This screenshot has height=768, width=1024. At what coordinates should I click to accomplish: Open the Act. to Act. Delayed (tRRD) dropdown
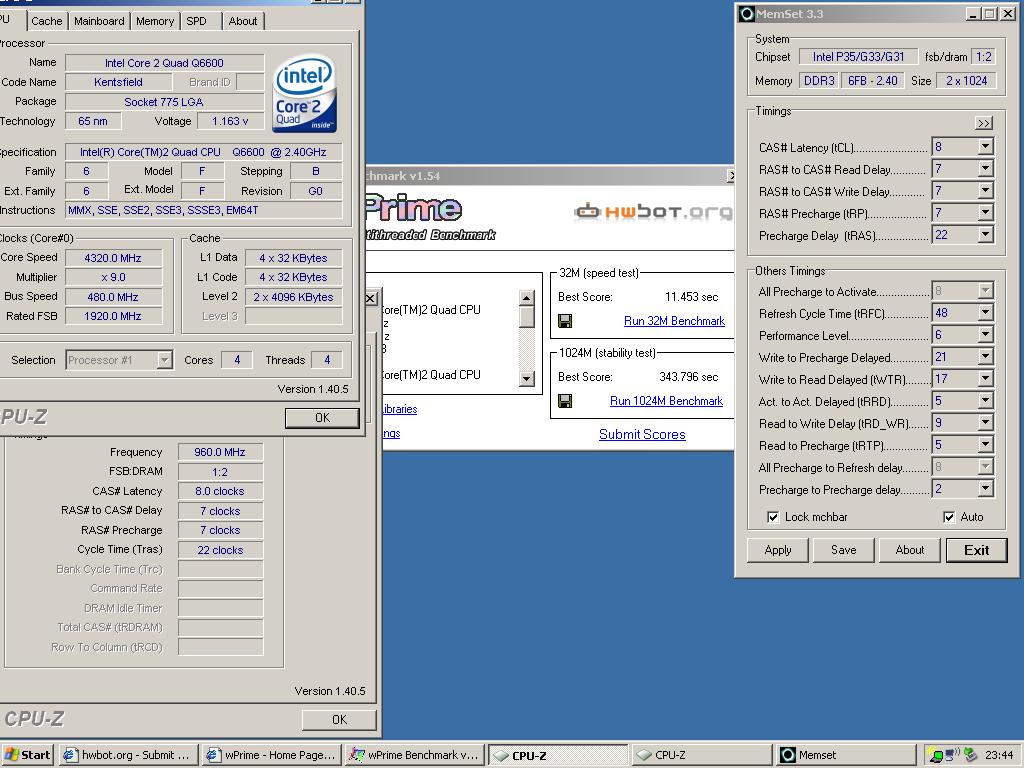tap(985, 401)
